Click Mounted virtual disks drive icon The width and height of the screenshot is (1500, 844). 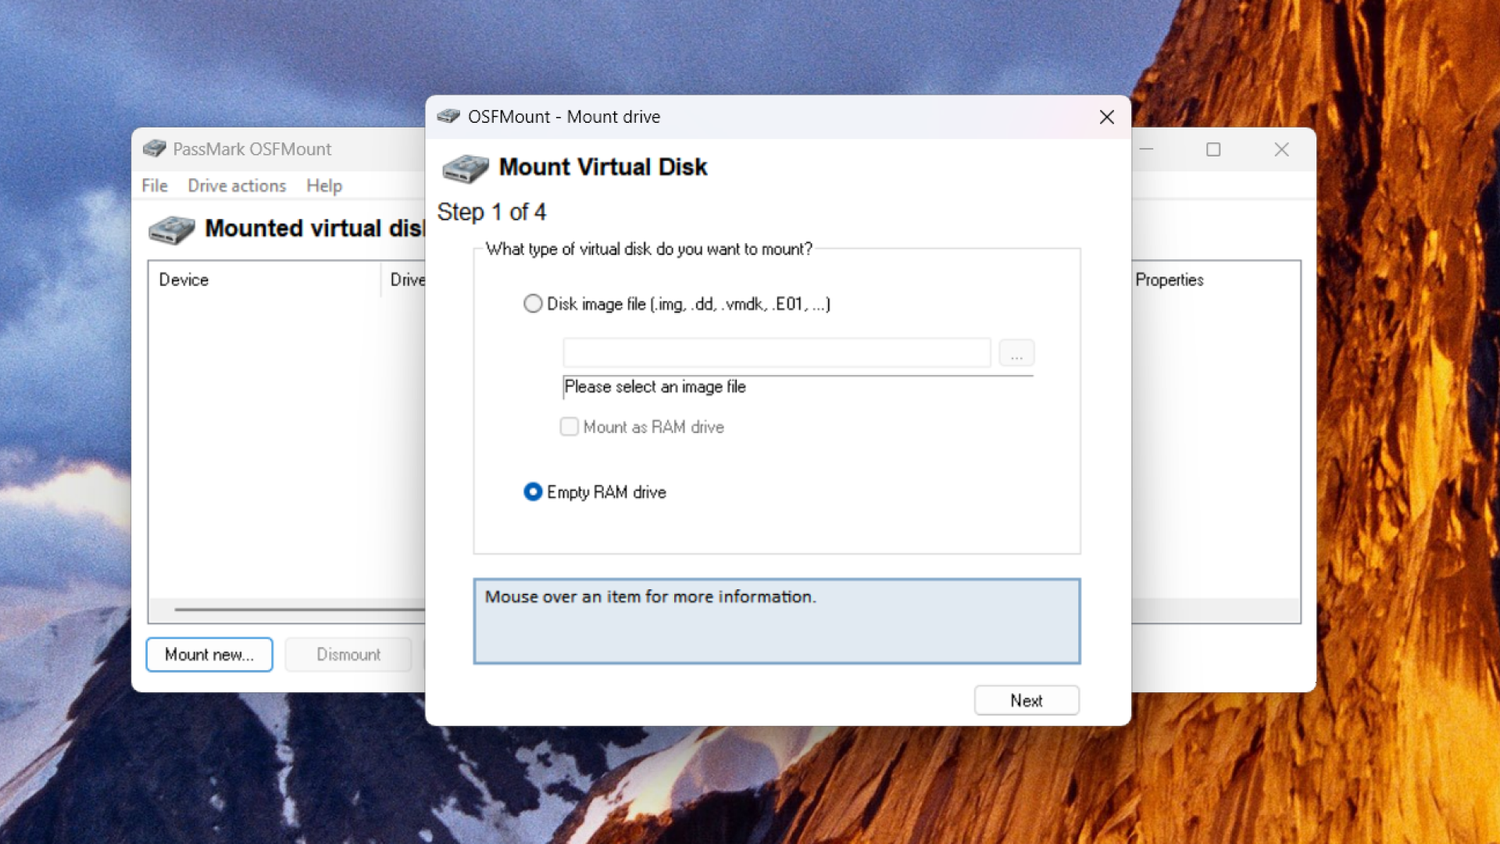click(172, 230)
